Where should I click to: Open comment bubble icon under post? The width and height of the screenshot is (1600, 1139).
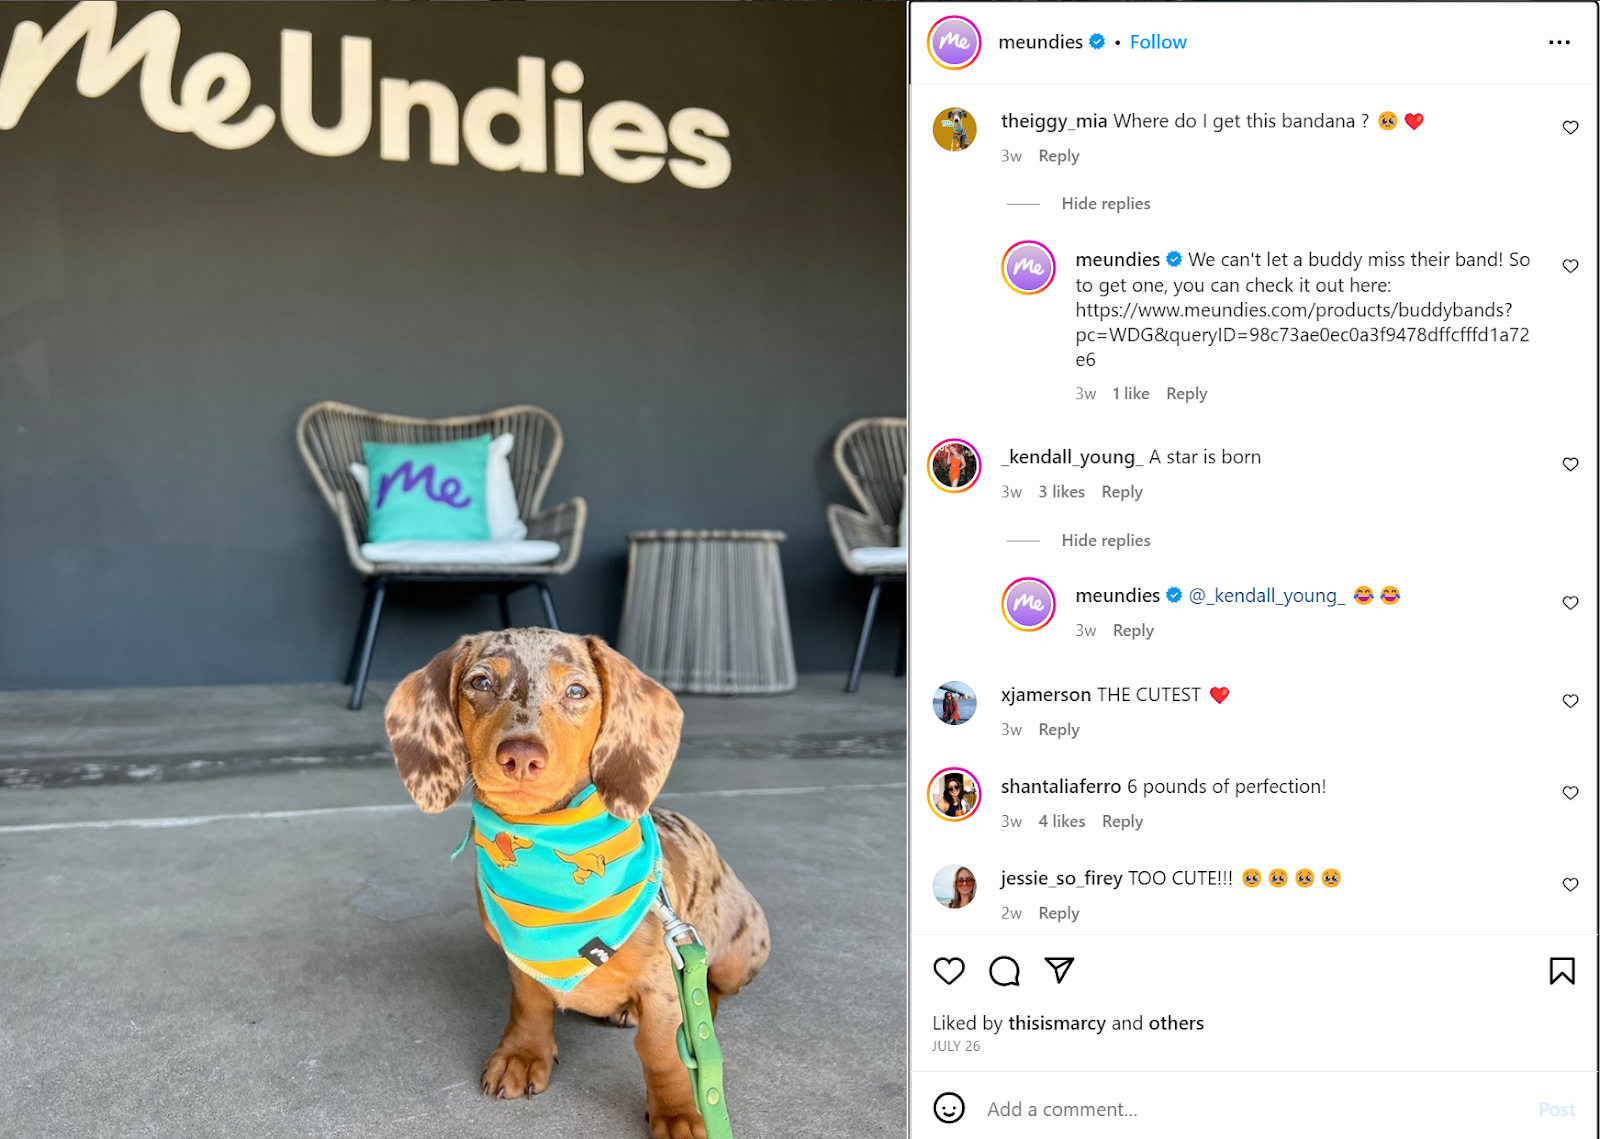(x=1004, y=971)
